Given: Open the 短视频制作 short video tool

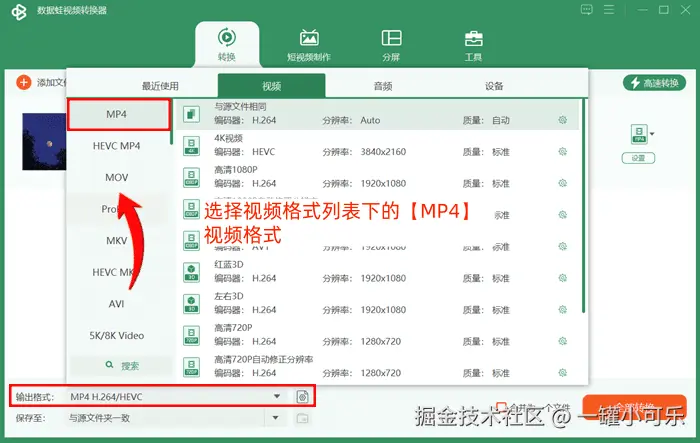Looking at the screenshot, I should tap(309, 45).
